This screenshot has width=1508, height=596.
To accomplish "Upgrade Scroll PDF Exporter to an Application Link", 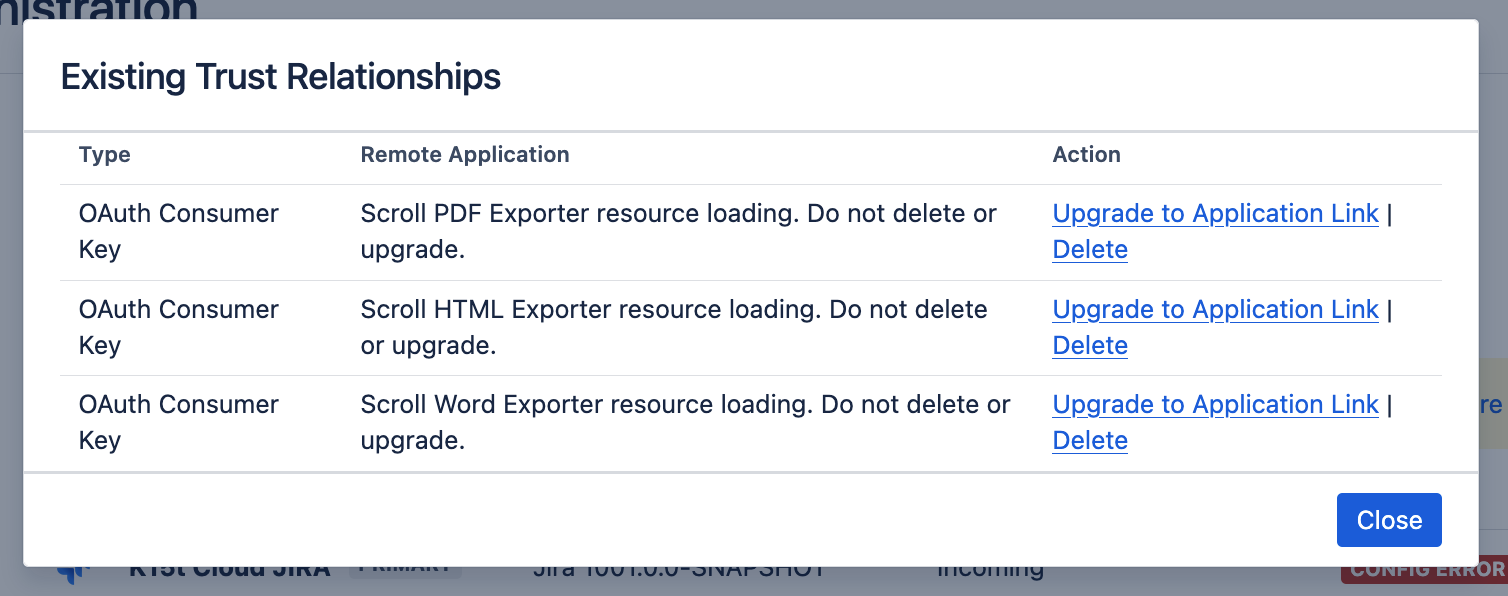I will tap(1214, 213).
